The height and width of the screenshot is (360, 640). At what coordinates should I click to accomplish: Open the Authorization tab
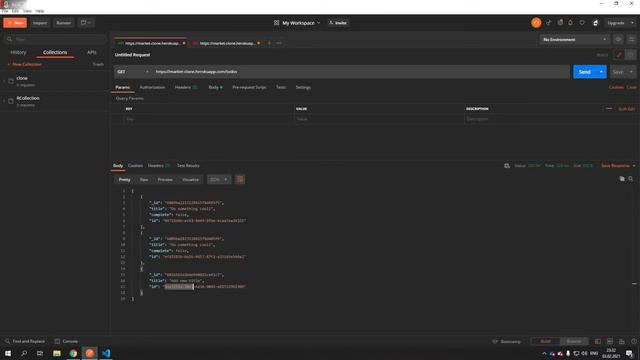point(152,87)
